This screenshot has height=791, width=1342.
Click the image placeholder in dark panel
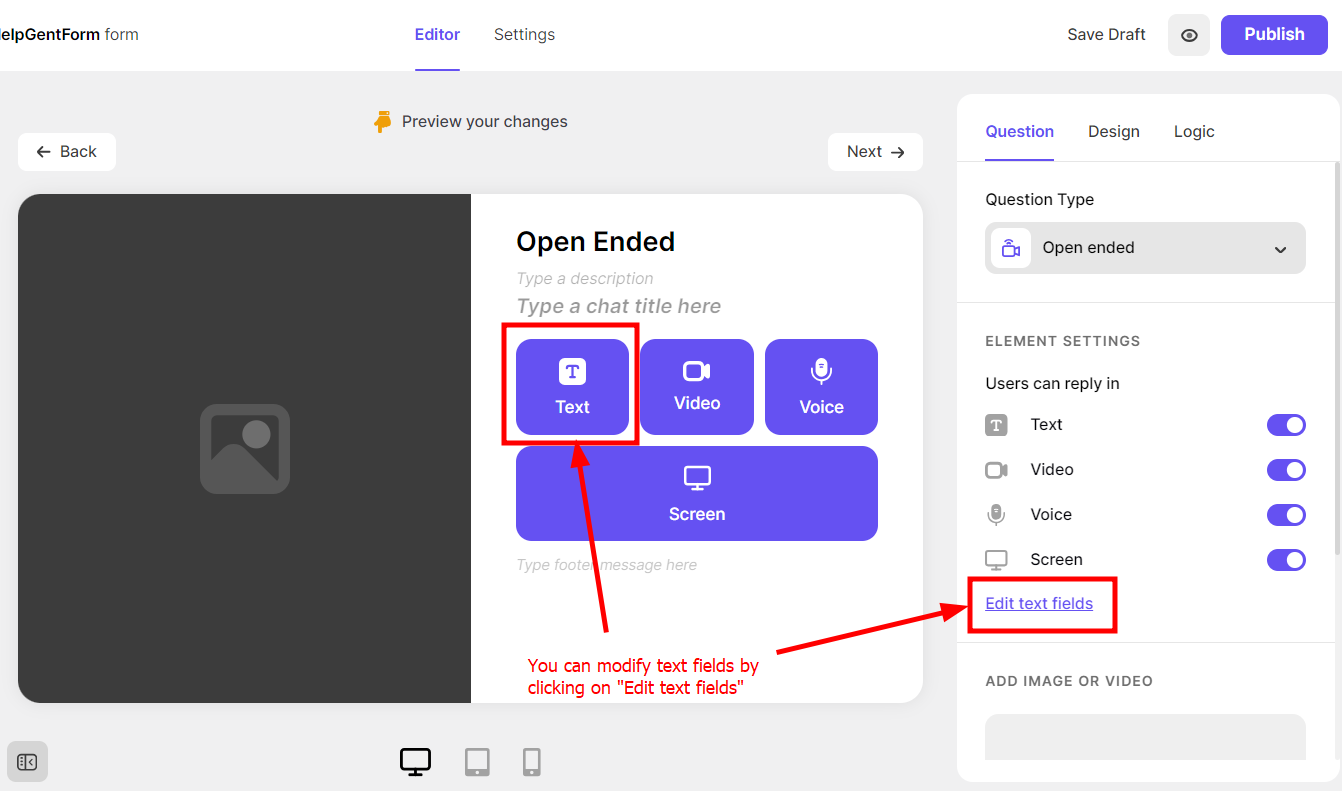(245, 449)
